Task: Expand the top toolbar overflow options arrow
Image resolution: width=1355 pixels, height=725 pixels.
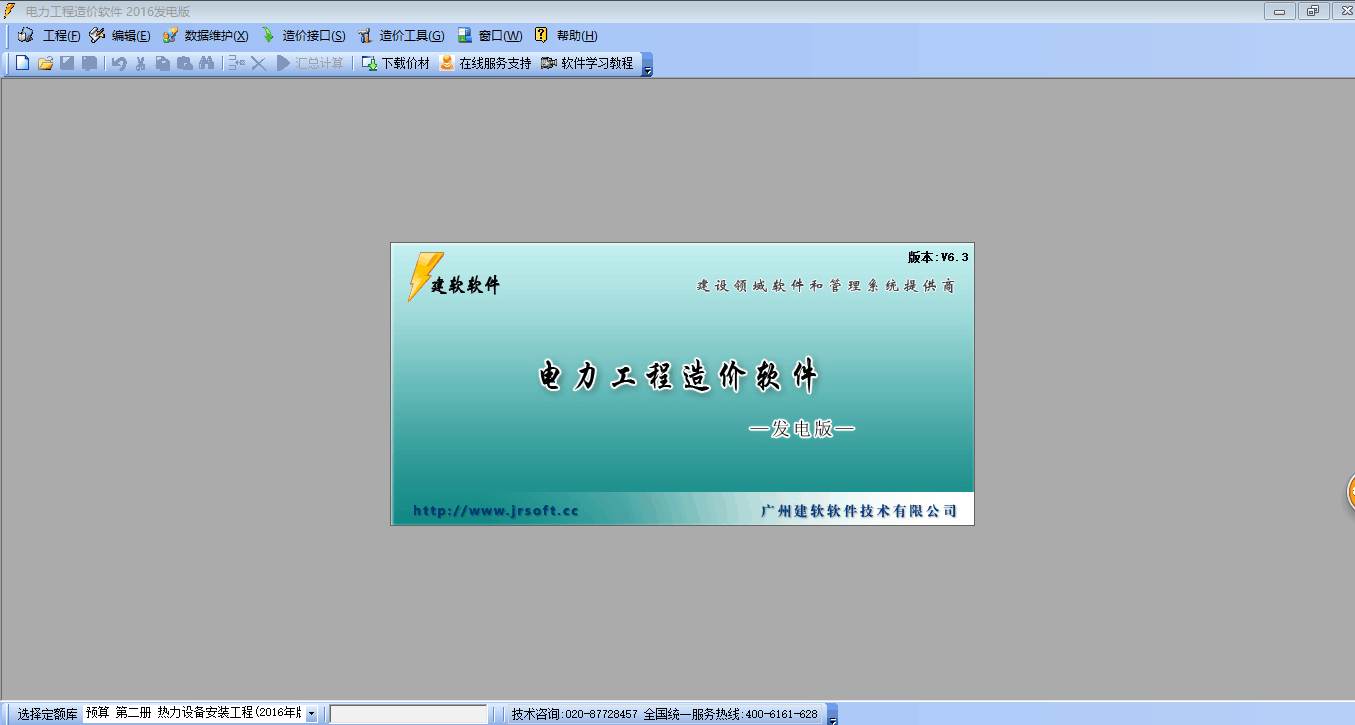Action: coord(647,66)
